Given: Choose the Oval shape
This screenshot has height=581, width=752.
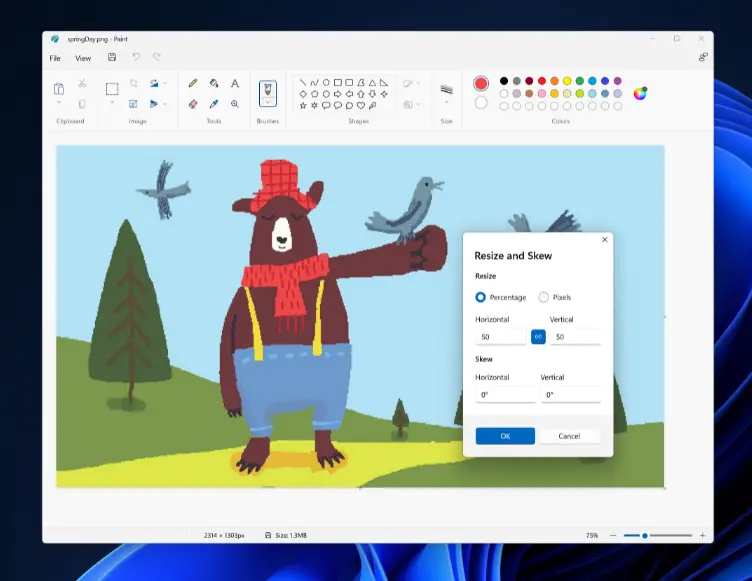Looking at the screenshot, I should tap(326, 83).
